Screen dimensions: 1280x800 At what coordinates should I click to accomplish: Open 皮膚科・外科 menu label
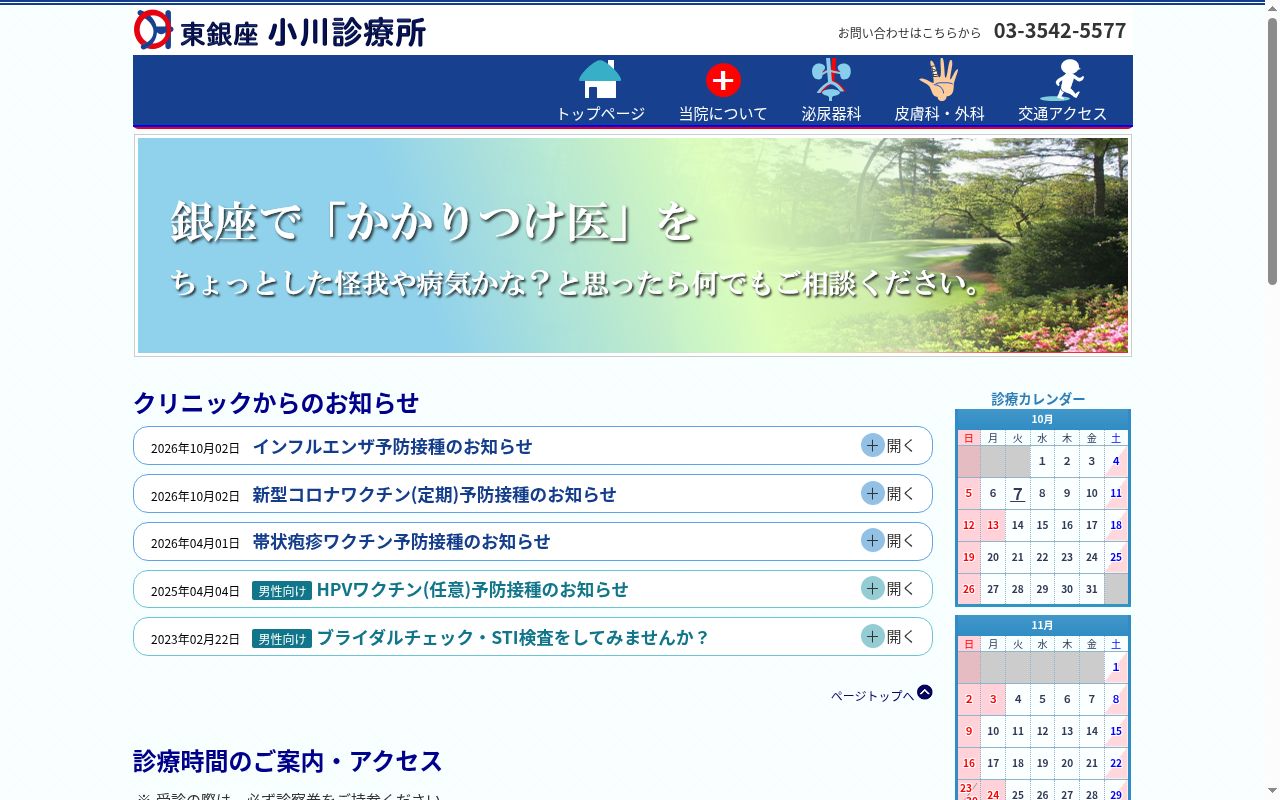(x=939, y=114)
